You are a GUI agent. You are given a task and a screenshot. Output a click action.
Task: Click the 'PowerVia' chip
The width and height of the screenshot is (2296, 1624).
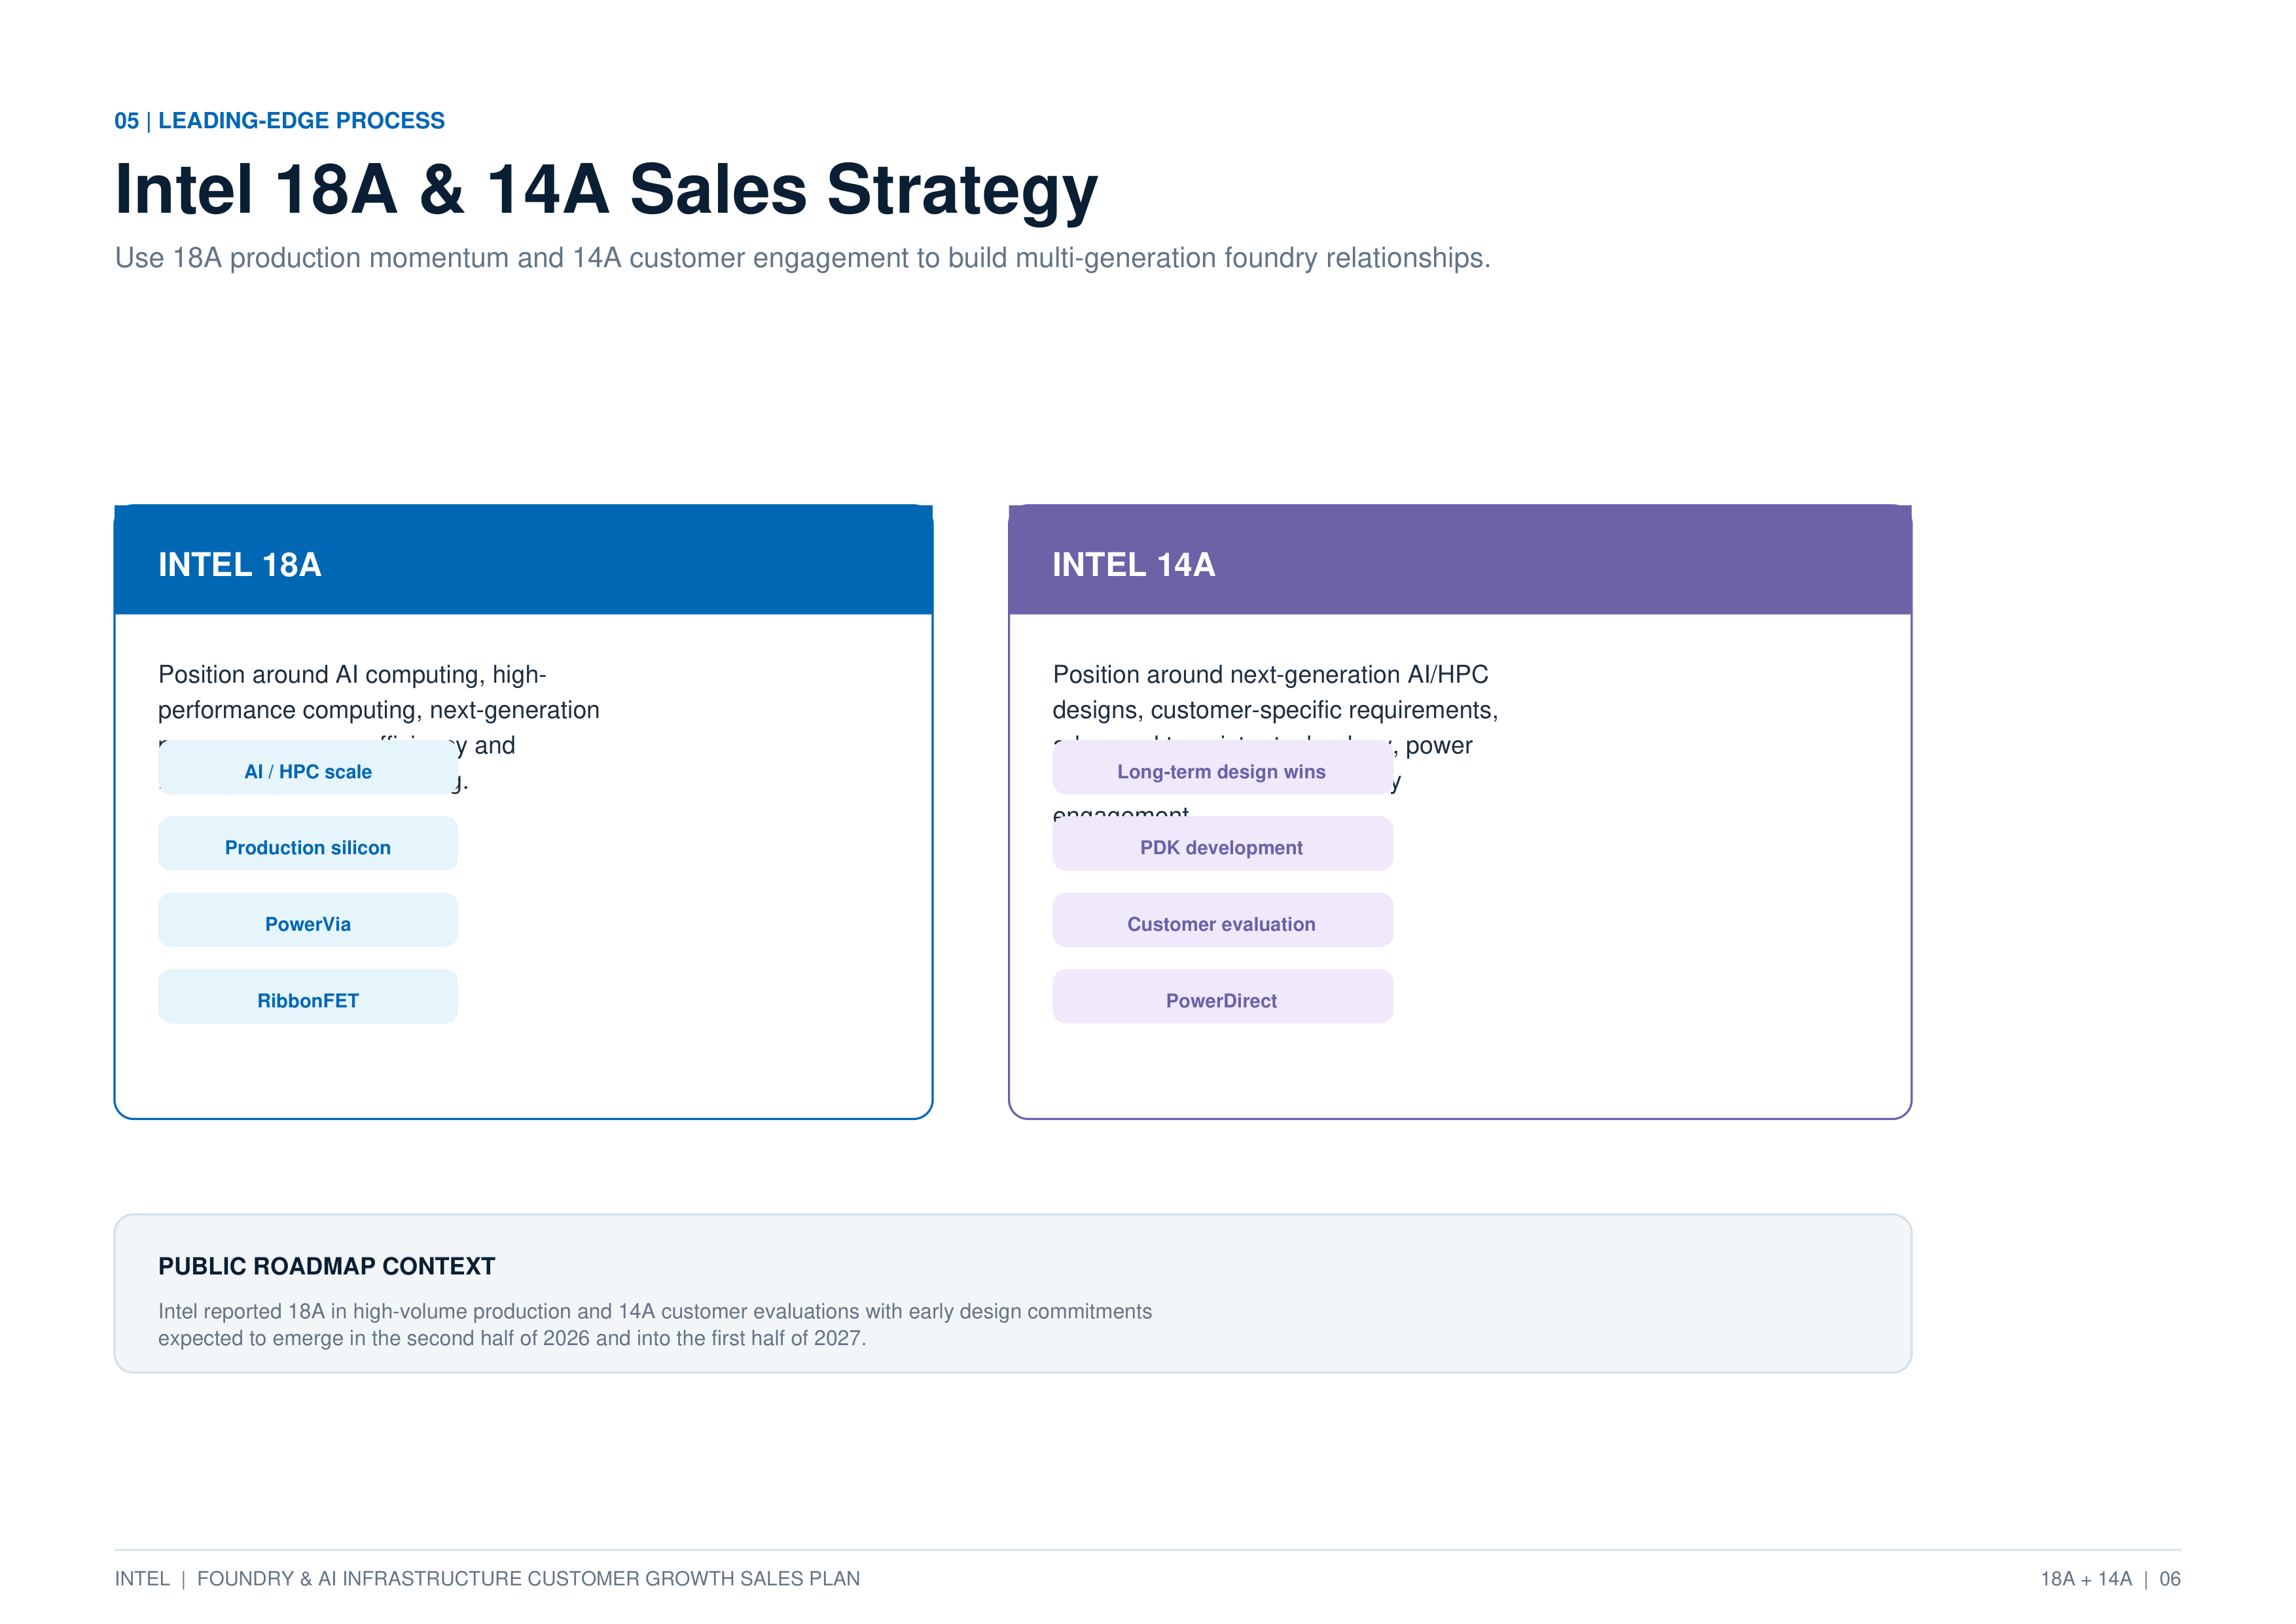click(308, 920)
